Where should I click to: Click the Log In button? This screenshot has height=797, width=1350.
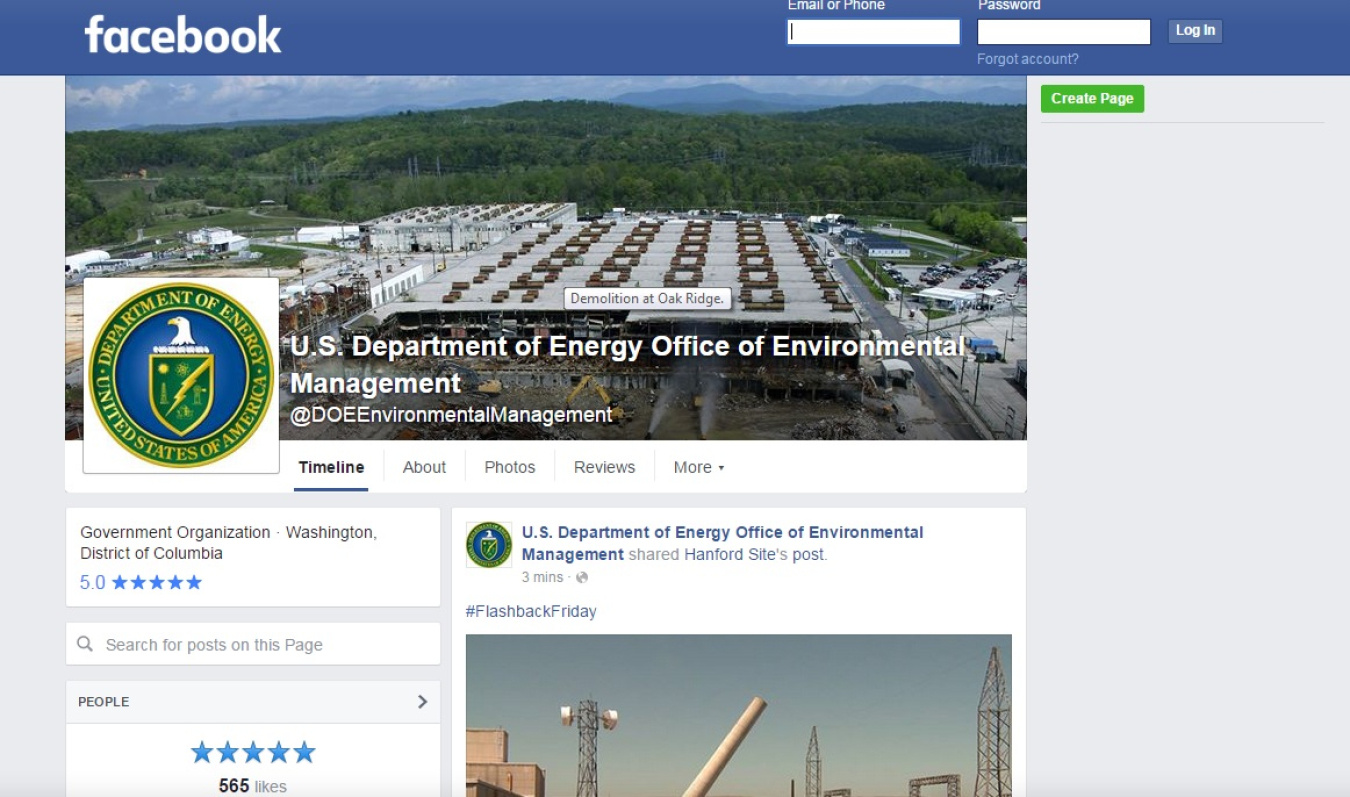(1195, 31)
